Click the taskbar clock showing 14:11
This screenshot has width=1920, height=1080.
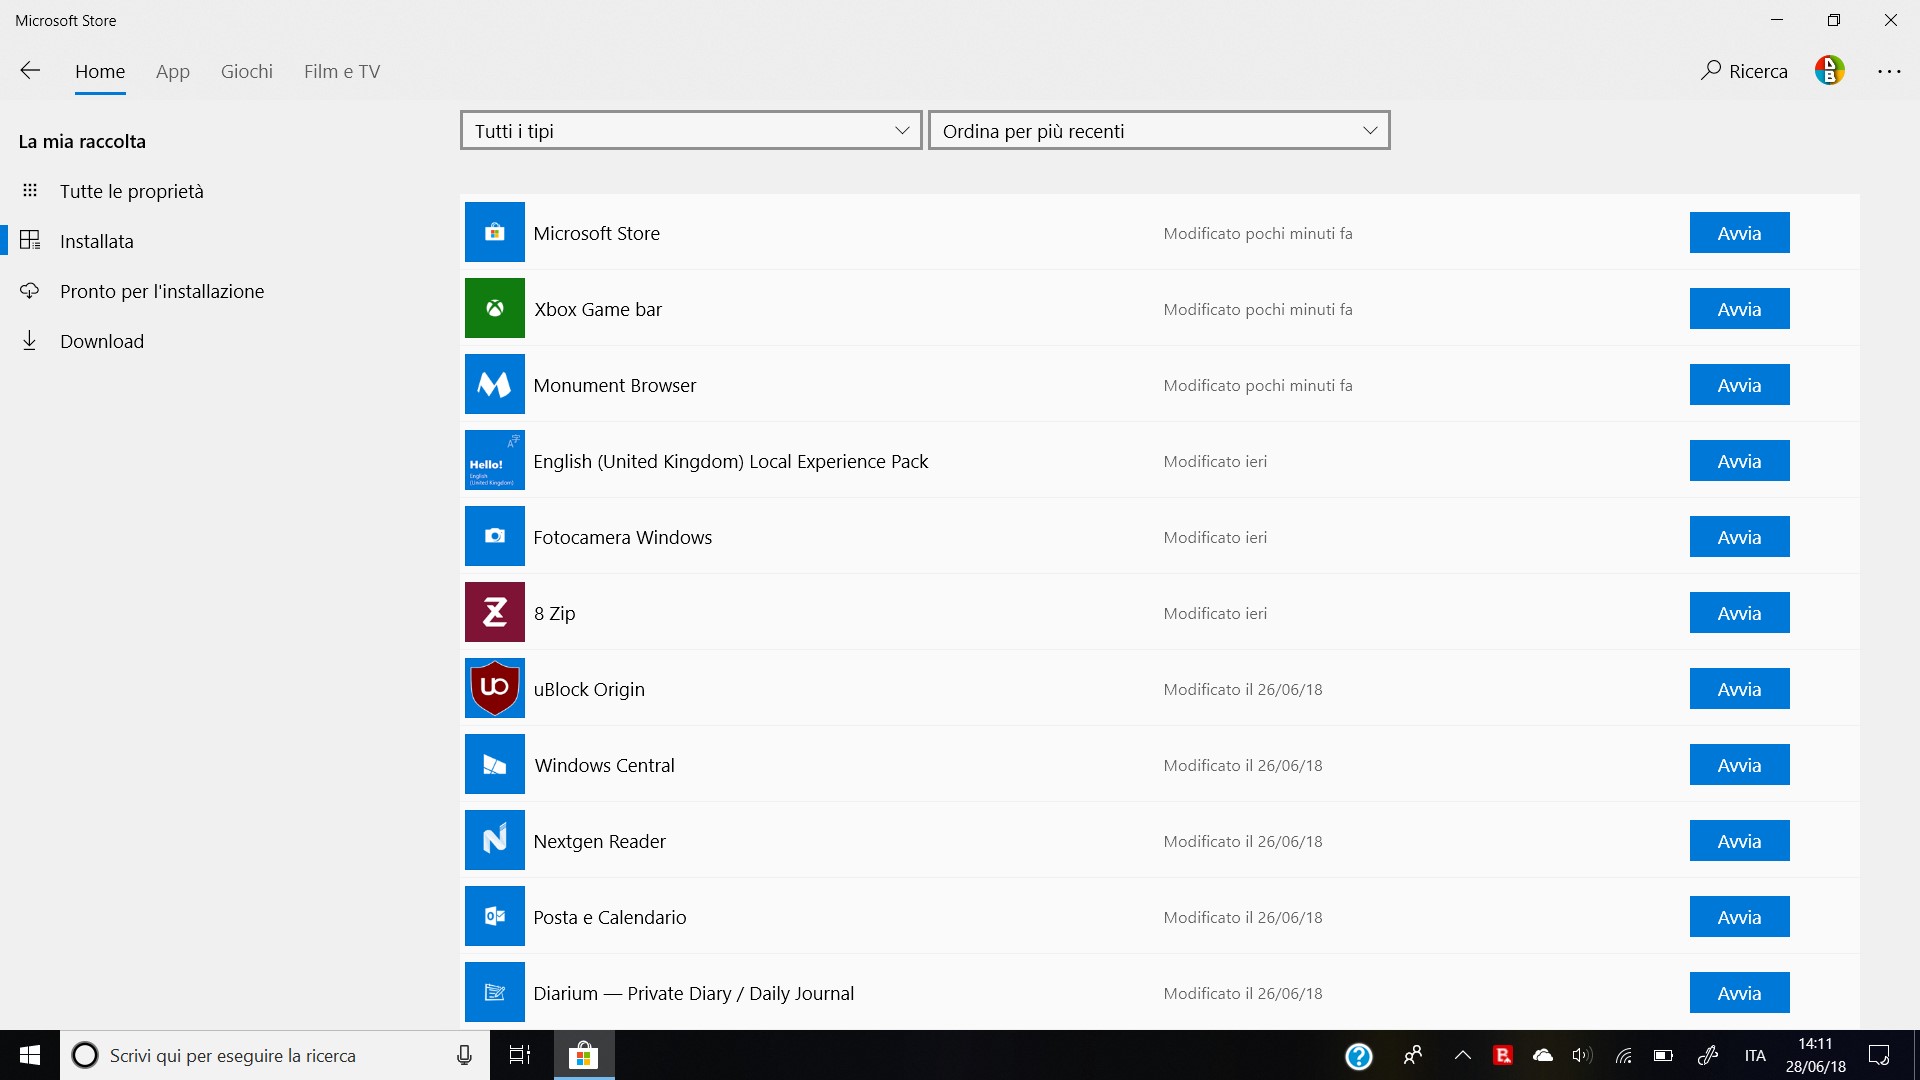click(1815, 1055)
